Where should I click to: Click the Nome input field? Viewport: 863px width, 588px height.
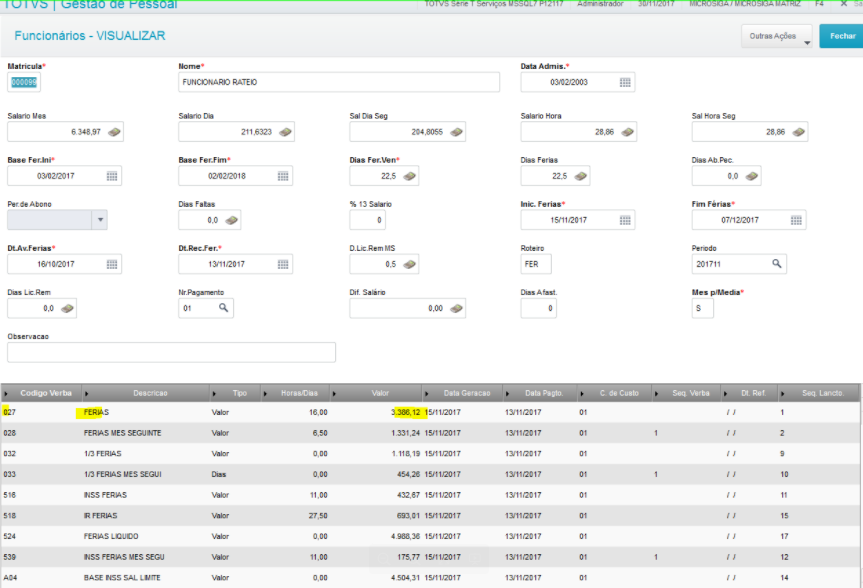tap(339, 82)
